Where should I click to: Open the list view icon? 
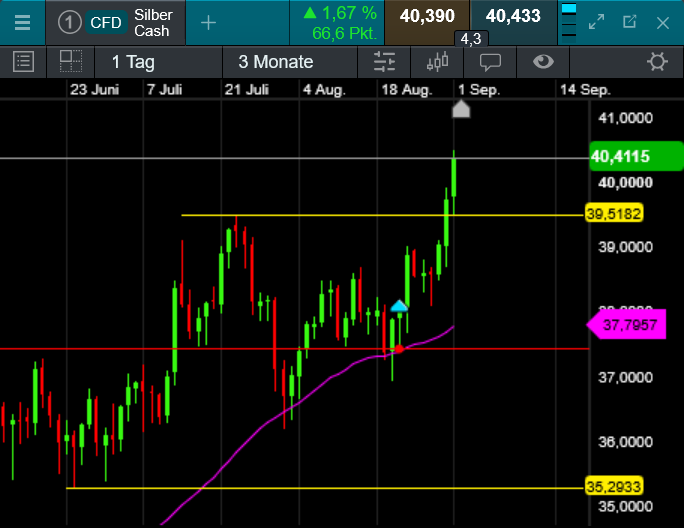[23, 62]
